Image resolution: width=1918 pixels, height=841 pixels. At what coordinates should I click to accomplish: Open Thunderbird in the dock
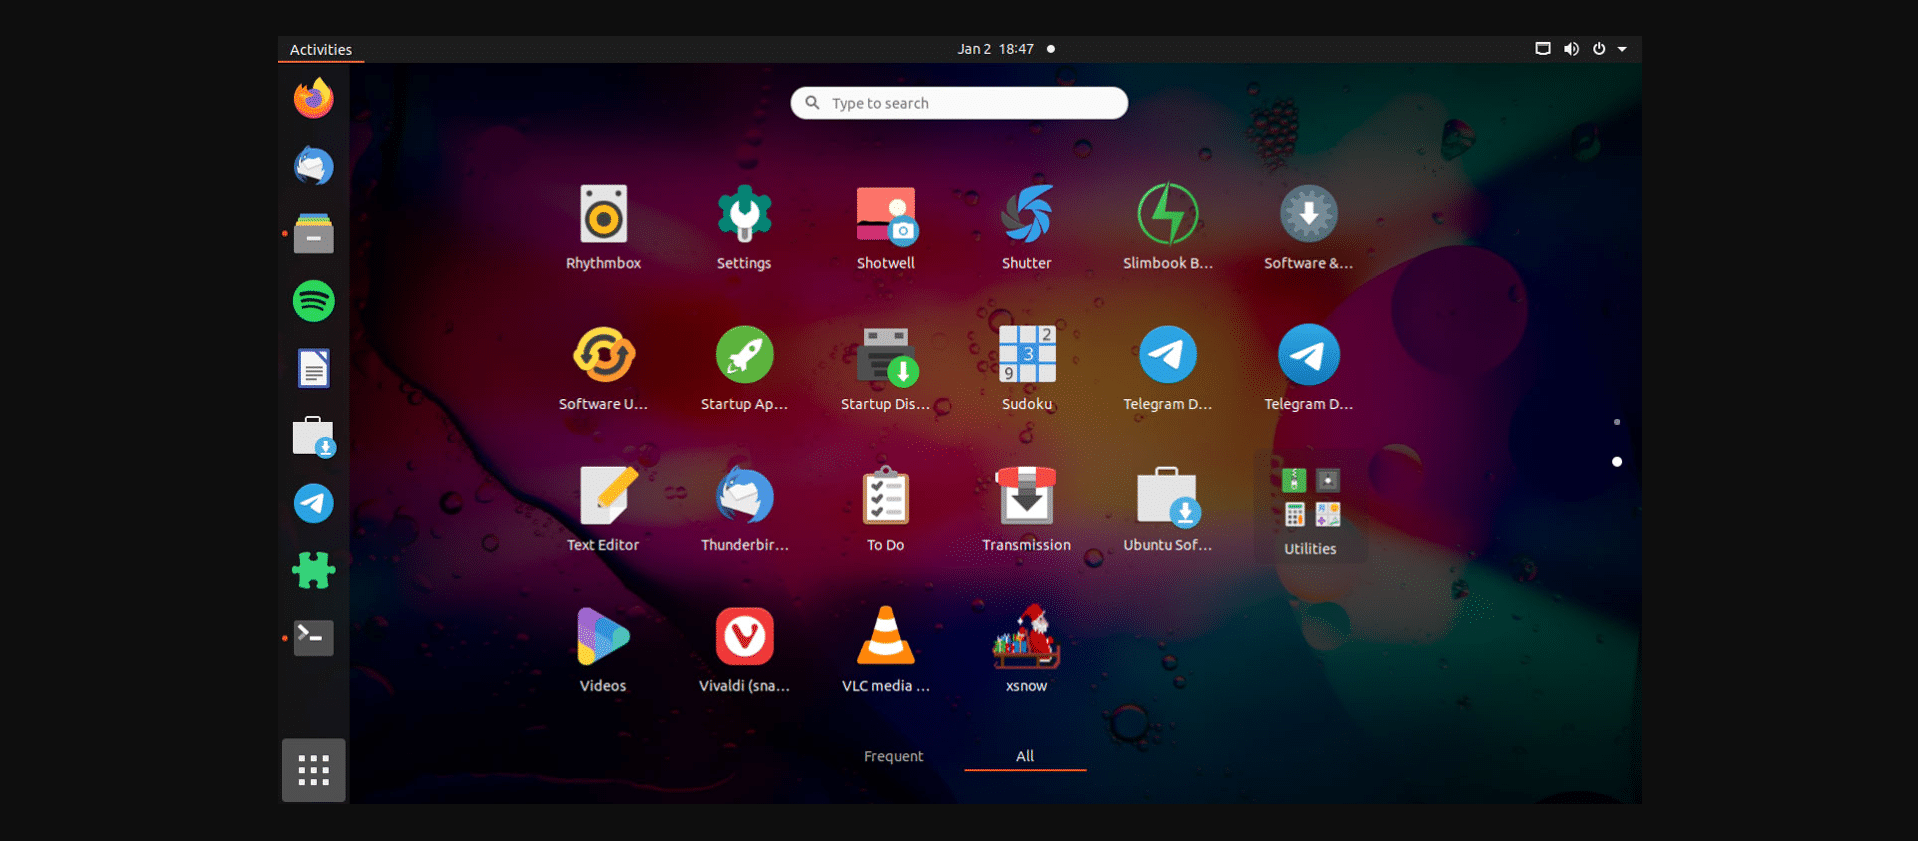[x=314, y=166]
